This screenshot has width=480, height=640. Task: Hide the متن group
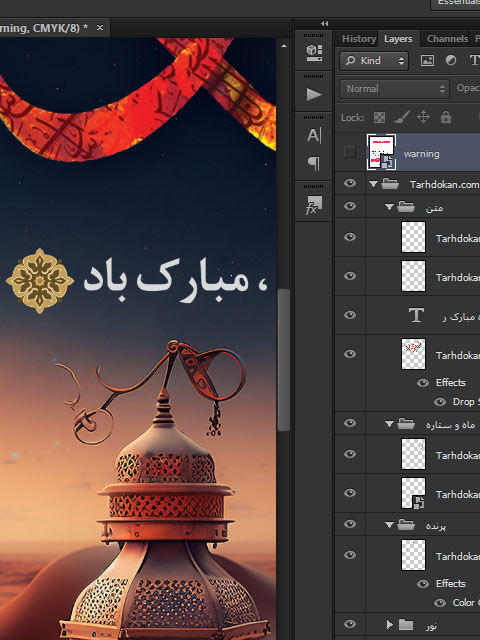pos(350,206)
